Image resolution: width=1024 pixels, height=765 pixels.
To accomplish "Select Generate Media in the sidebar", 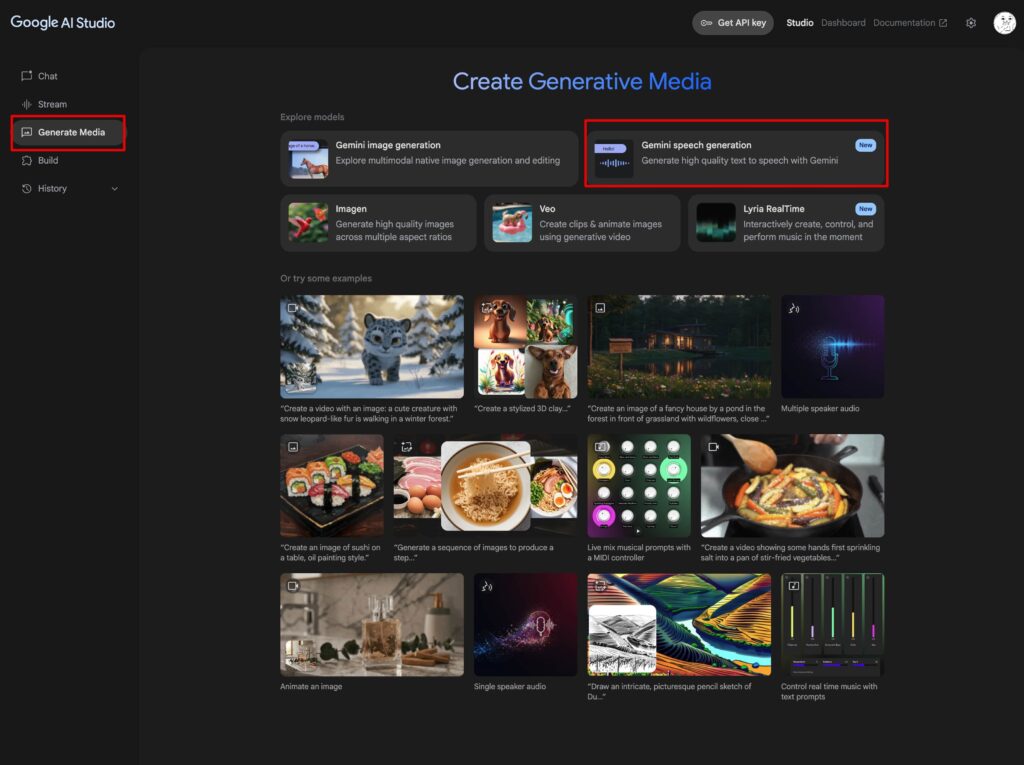I will pos(68,132).
